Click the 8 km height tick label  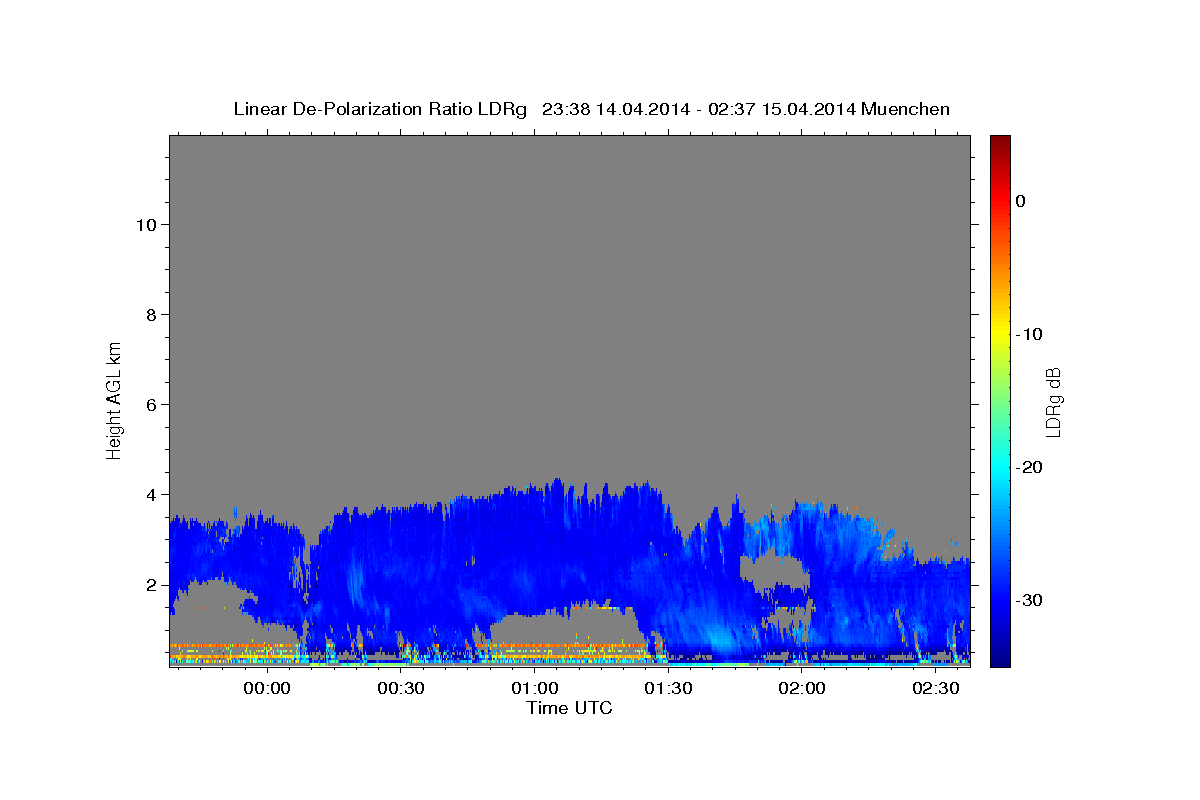point(150,314)
